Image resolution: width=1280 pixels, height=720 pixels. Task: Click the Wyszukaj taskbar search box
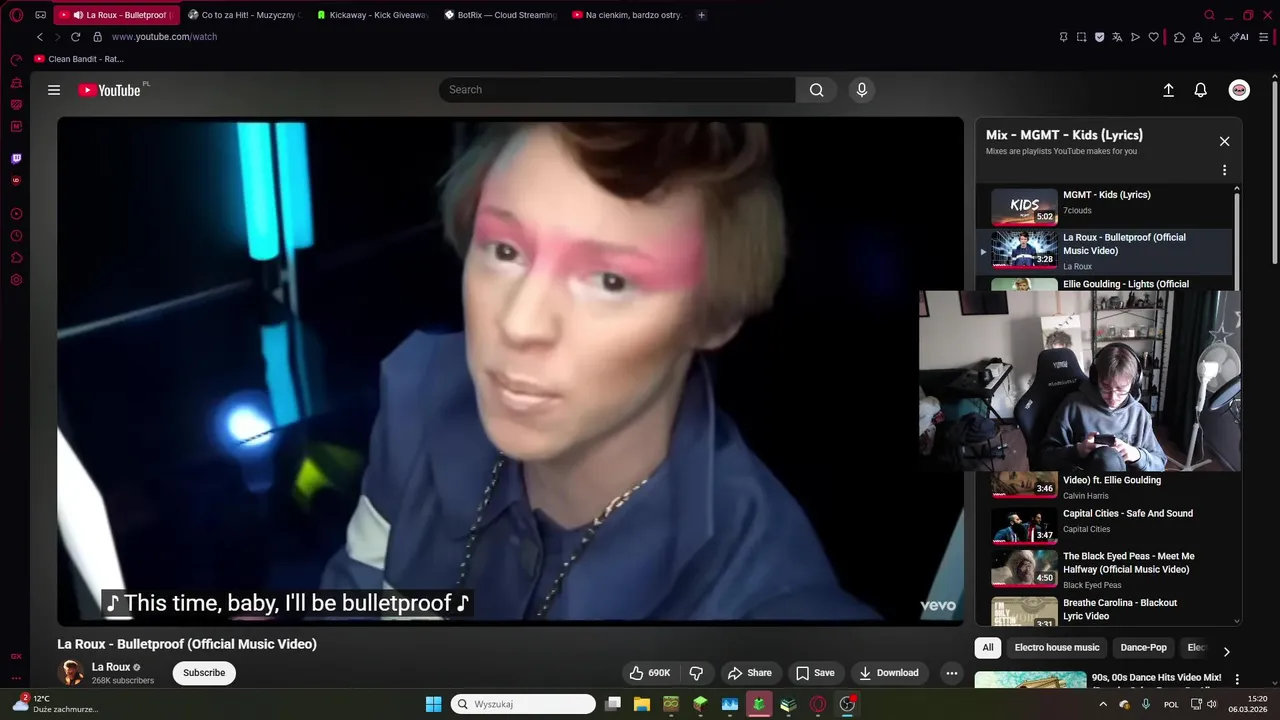pyautogui.click(x=523, y=704)
